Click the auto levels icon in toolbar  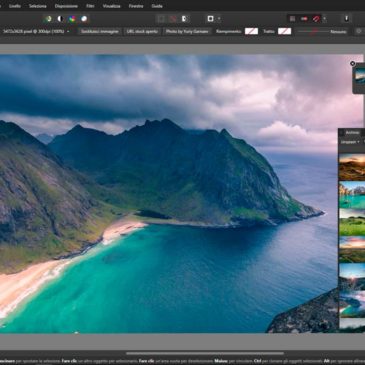pyautogui.click(x=49, y=19)
